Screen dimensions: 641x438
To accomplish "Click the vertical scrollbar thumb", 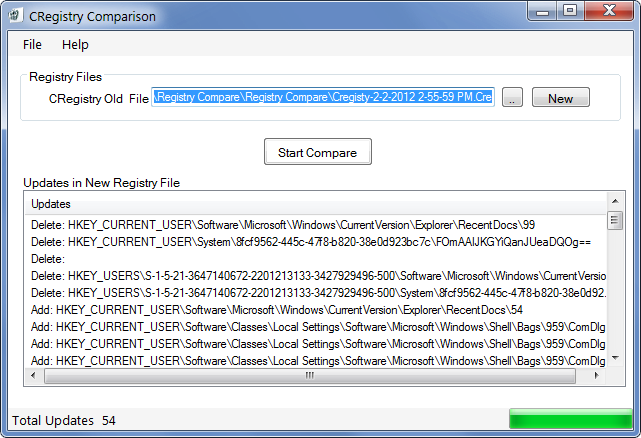I will point(615,220).
